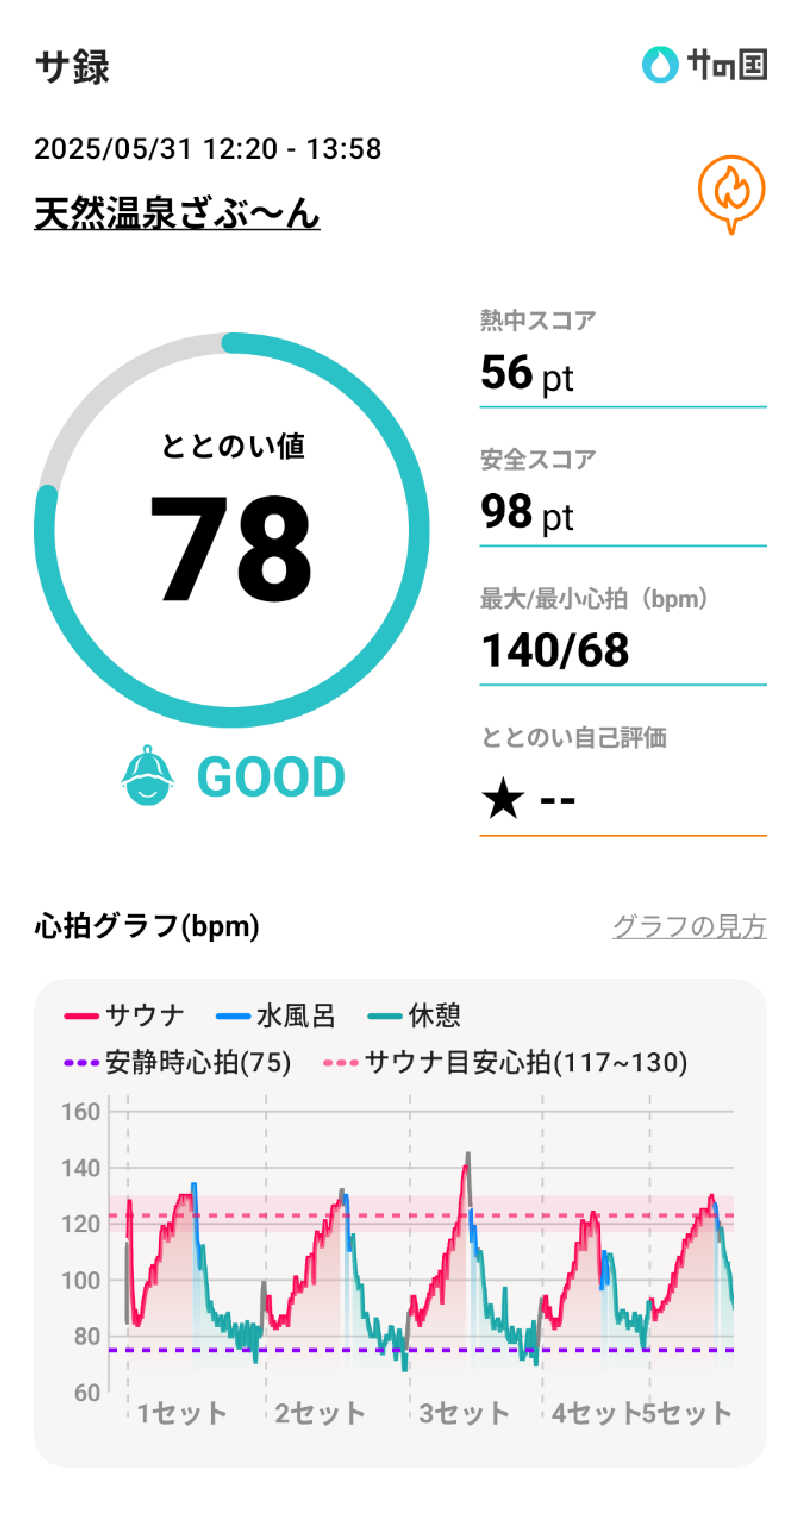The image size is (800, 1529).
Task: Click the GOOD mascot face icon
Action: [148, 776]
